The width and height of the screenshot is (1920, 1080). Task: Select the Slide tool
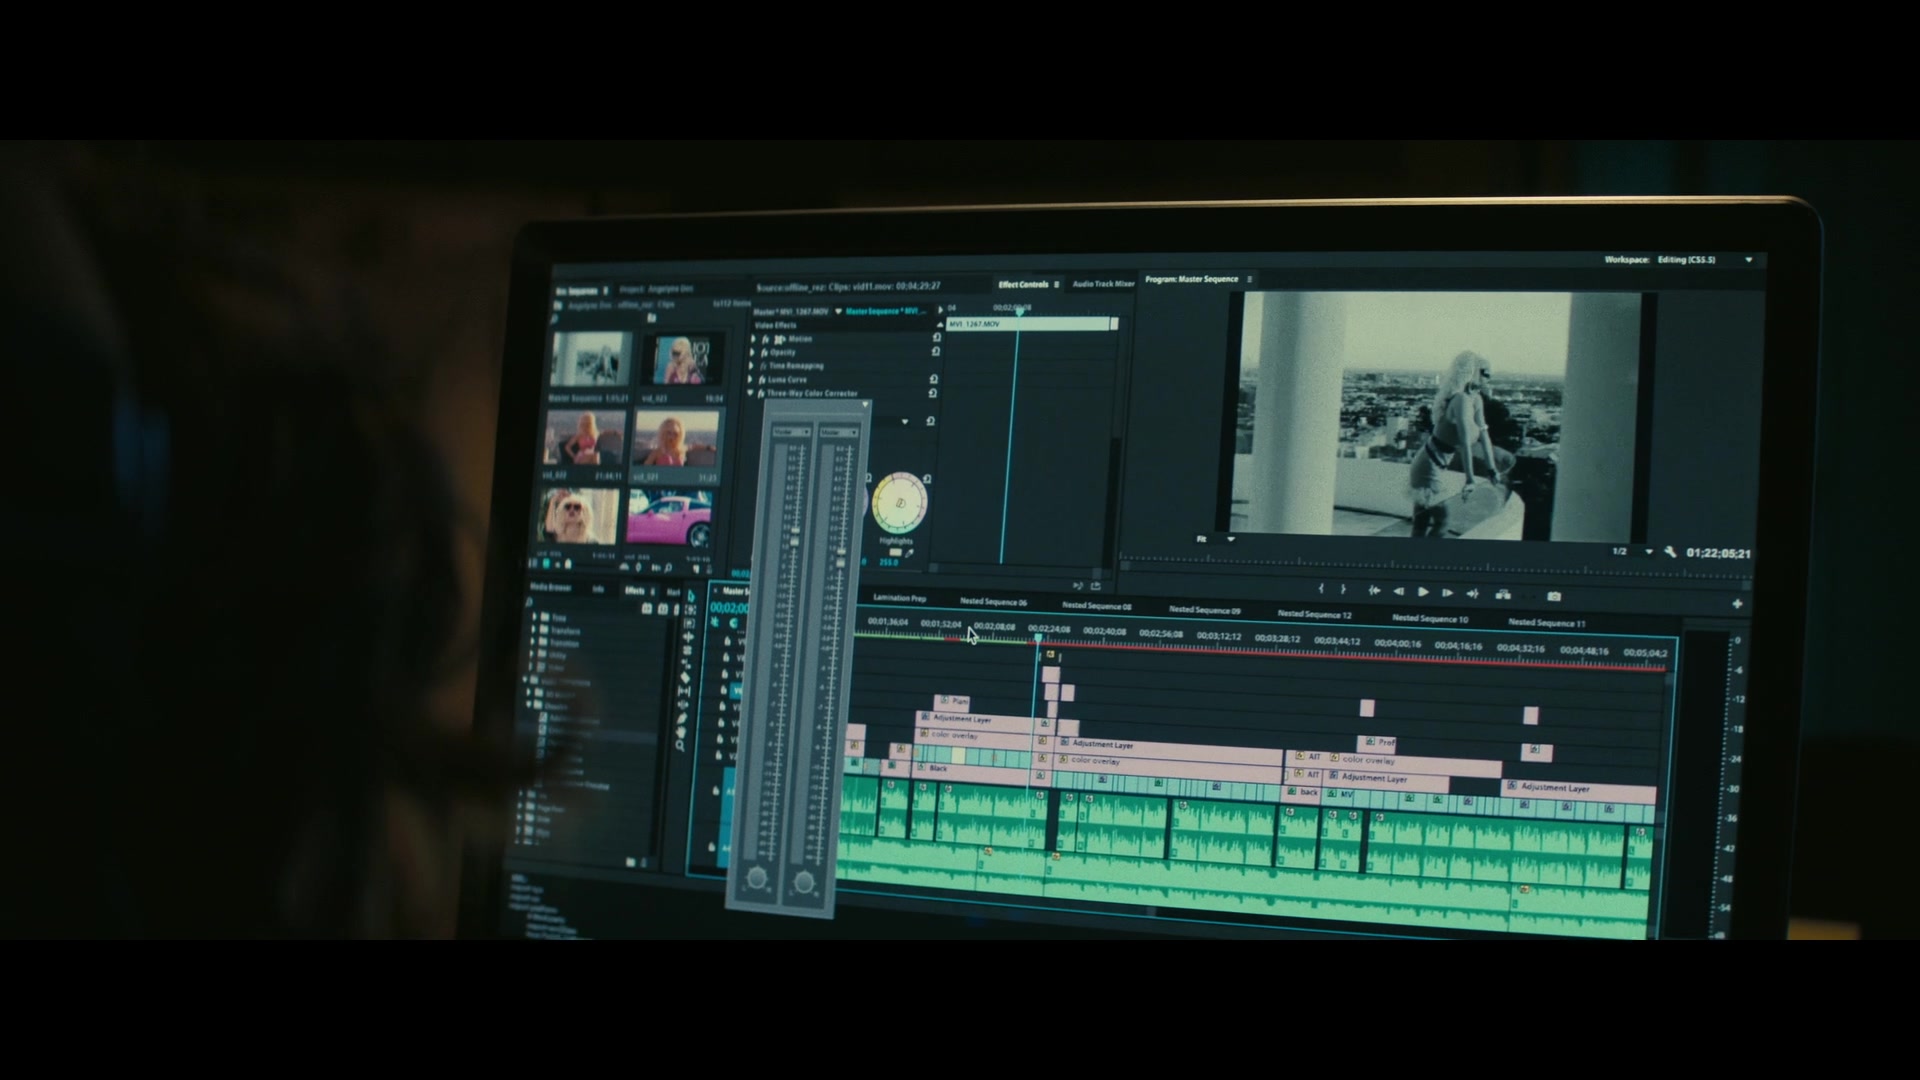[685, 704]
